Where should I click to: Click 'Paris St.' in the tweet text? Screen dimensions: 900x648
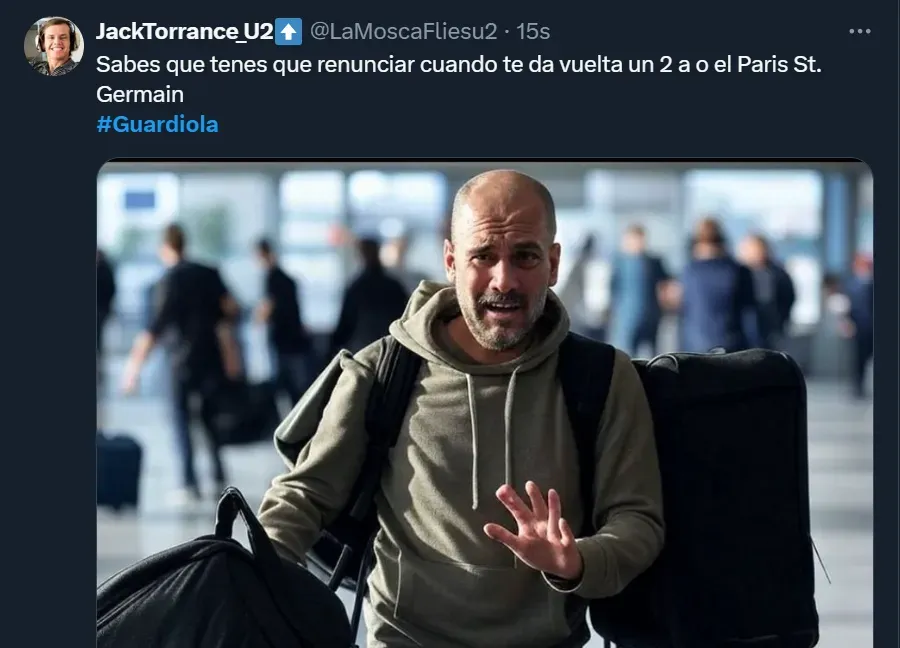pyautogui.click(x=779, y=64)
